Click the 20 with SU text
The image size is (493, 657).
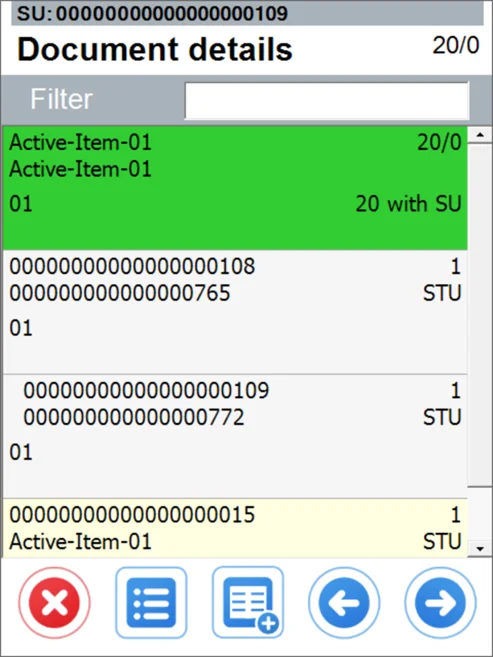click(408, 204)
